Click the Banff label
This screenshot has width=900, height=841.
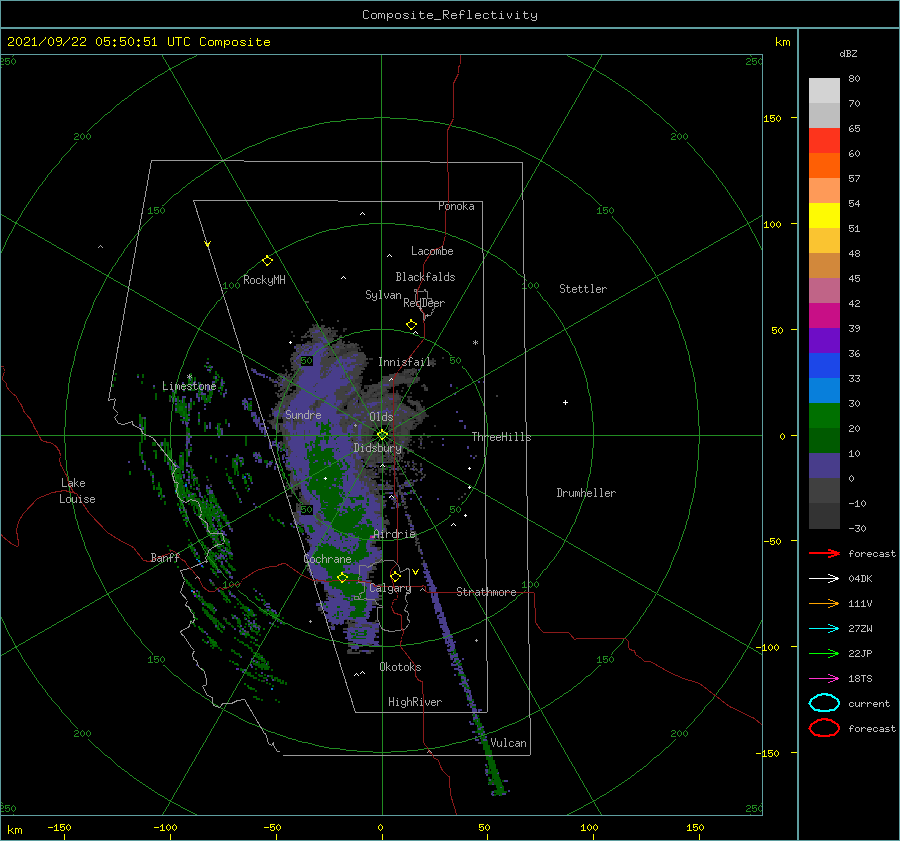click(165, 557)
